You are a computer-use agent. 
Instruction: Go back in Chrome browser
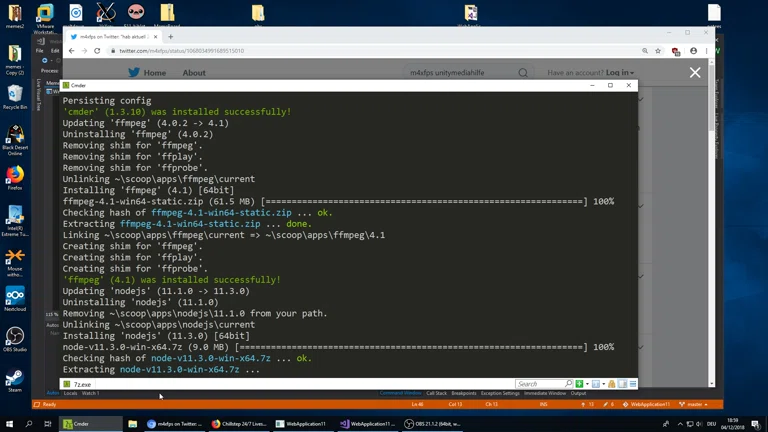tap(72, 51)
